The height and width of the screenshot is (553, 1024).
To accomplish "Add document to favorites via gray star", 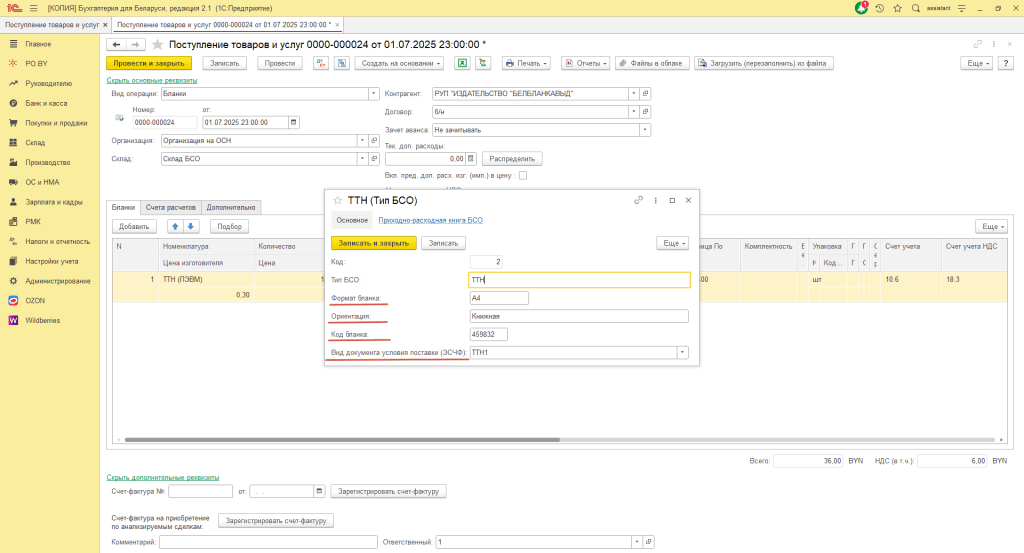I will (x=157, y=44).
